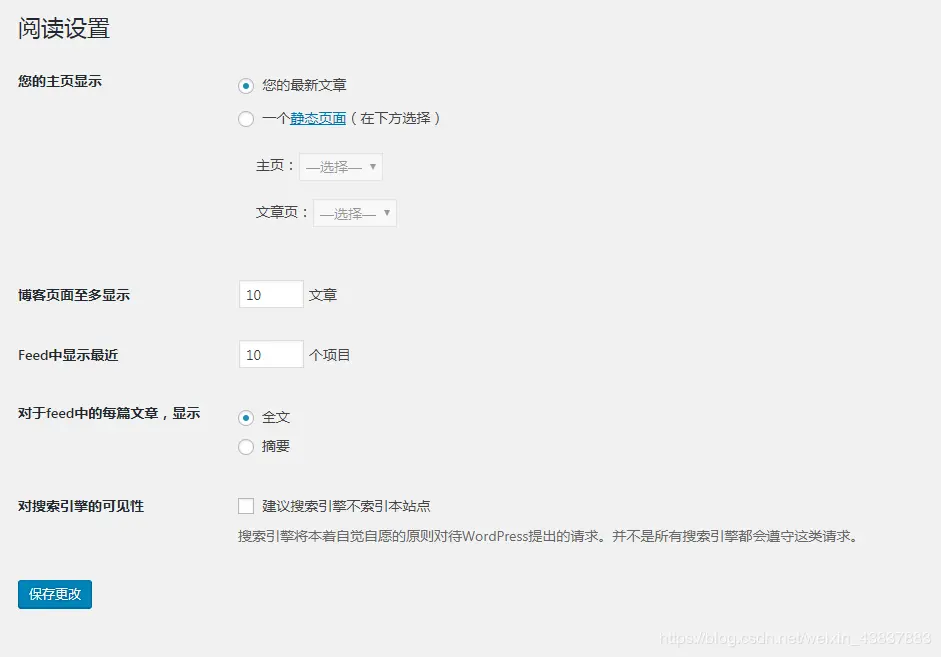Open the 主页 selection dropdown
Screen dimensions: 941x657
340,167
